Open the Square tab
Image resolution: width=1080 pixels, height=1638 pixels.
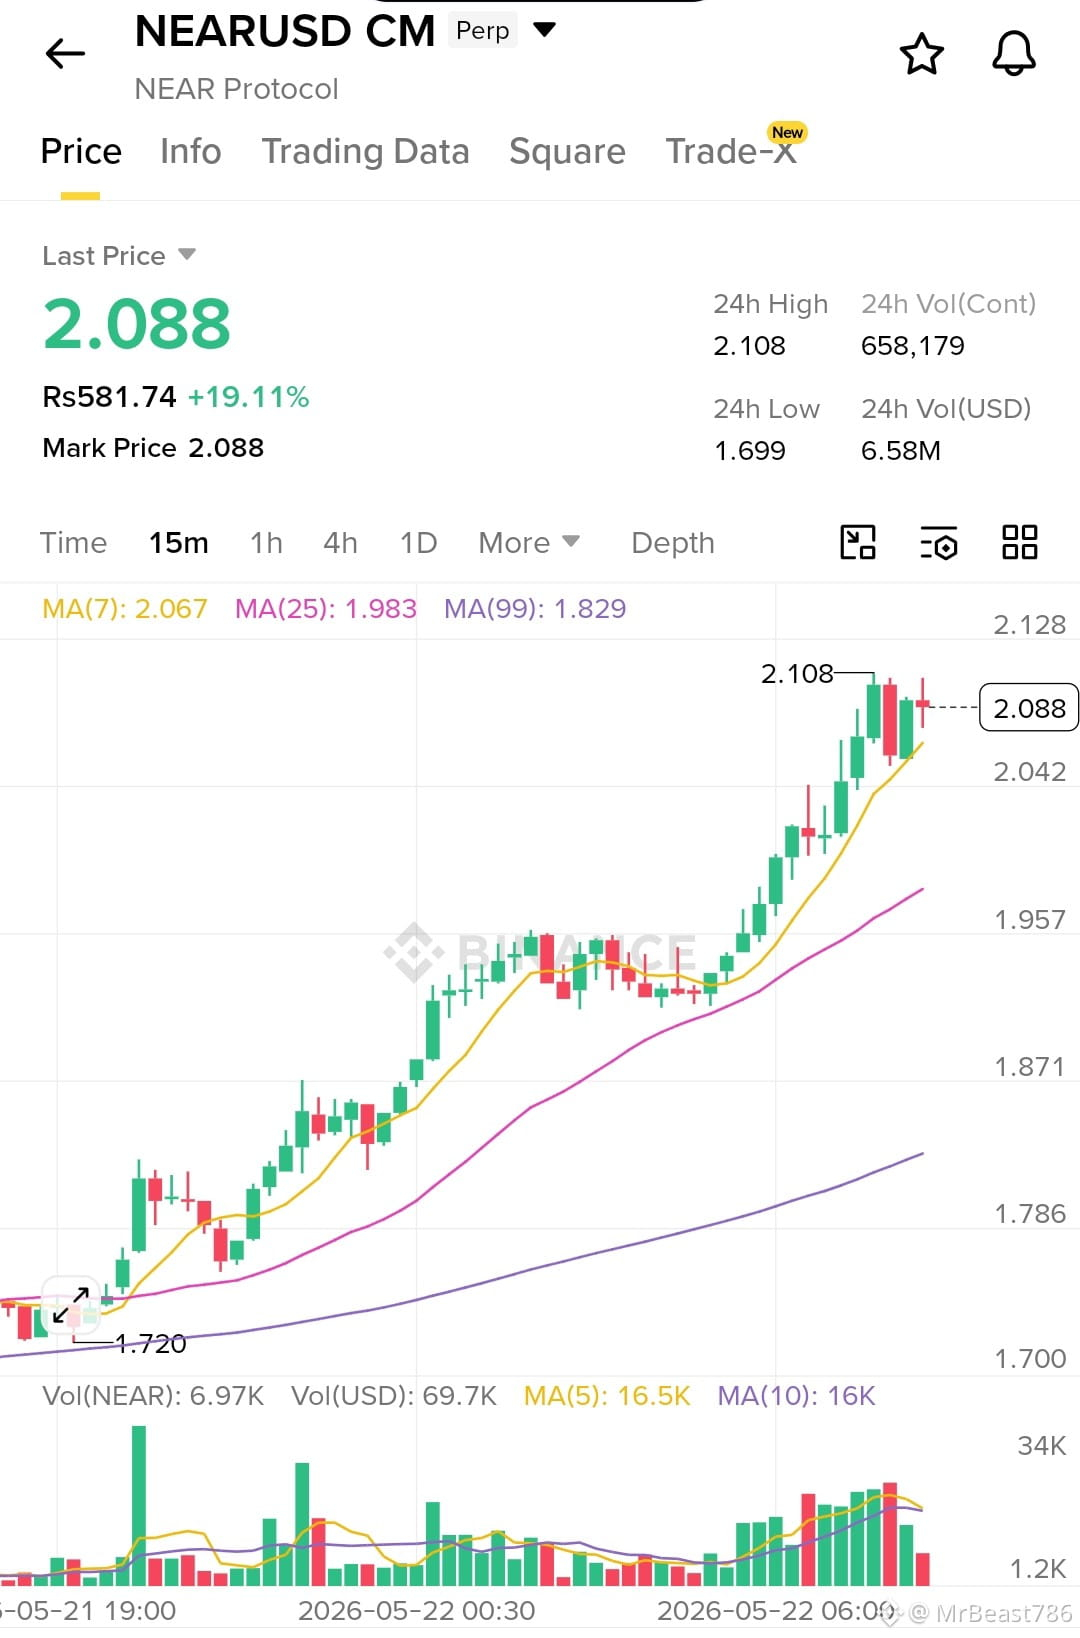pyautogui.click(x=567, y=151)
